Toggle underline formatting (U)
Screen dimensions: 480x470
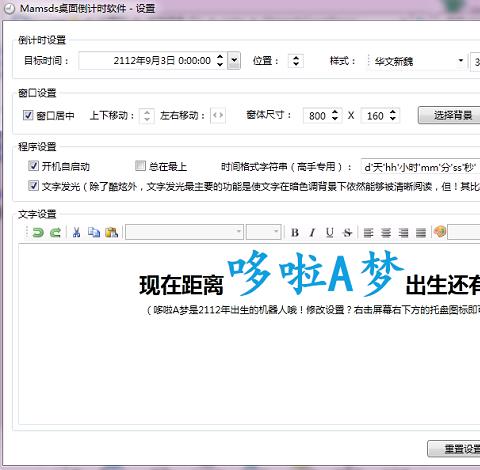point(330,232)
